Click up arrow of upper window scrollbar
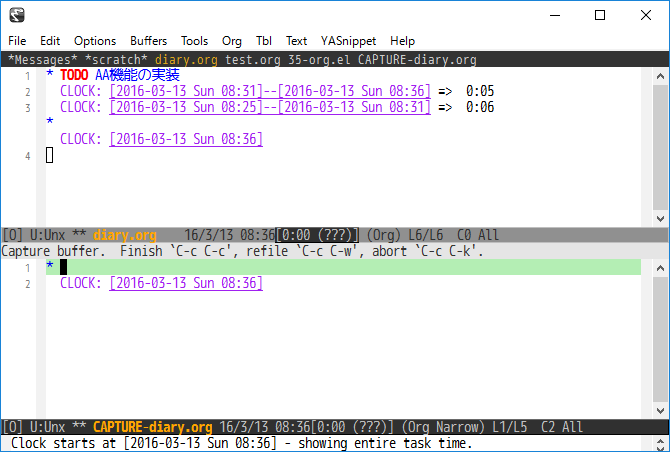Viewport: 670px width, 452px height. coord(661,76)
